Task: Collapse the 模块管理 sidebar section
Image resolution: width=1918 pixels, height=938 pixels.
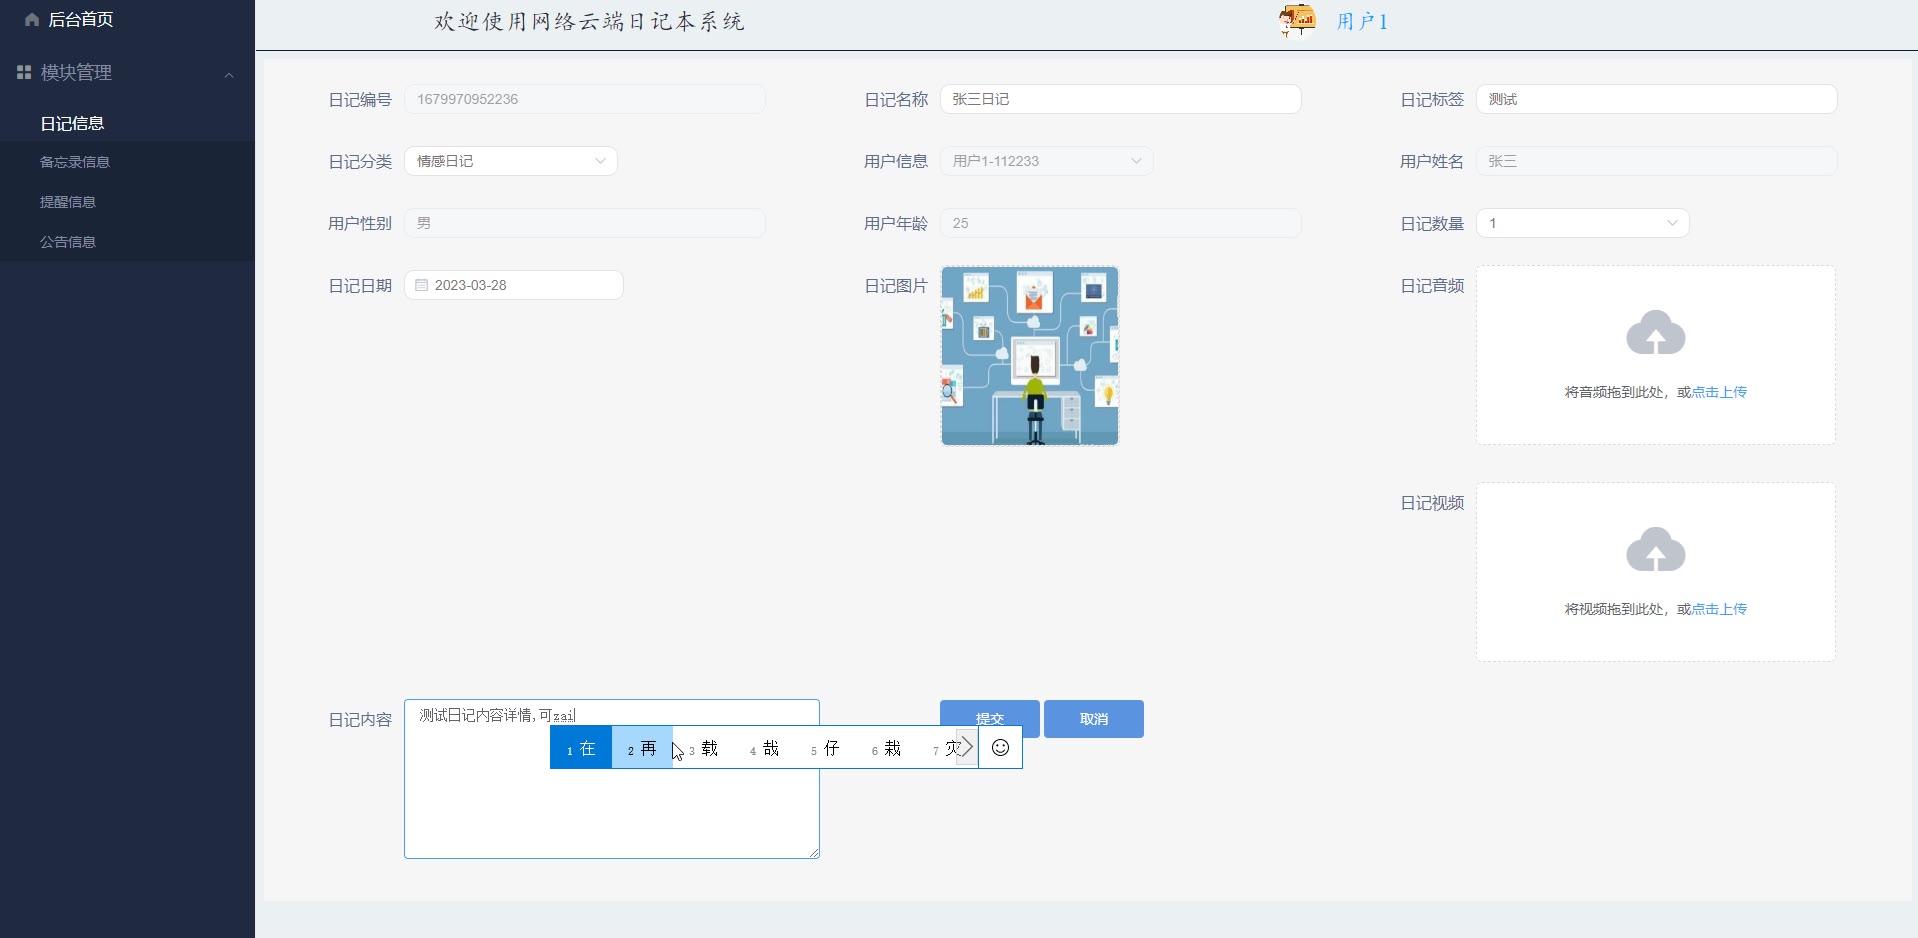Action: 229,74
